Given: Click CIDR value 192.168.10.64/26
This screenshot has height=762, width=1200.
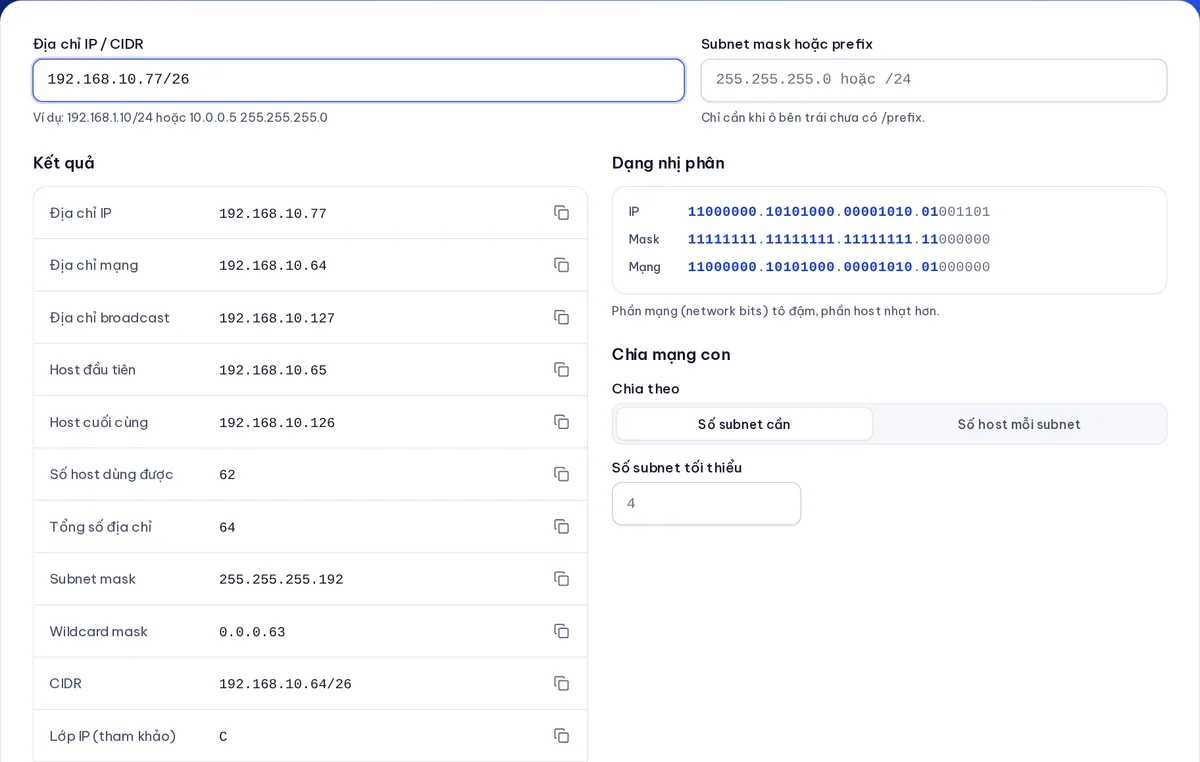Looking at the screenshot, I should (285, 684).
